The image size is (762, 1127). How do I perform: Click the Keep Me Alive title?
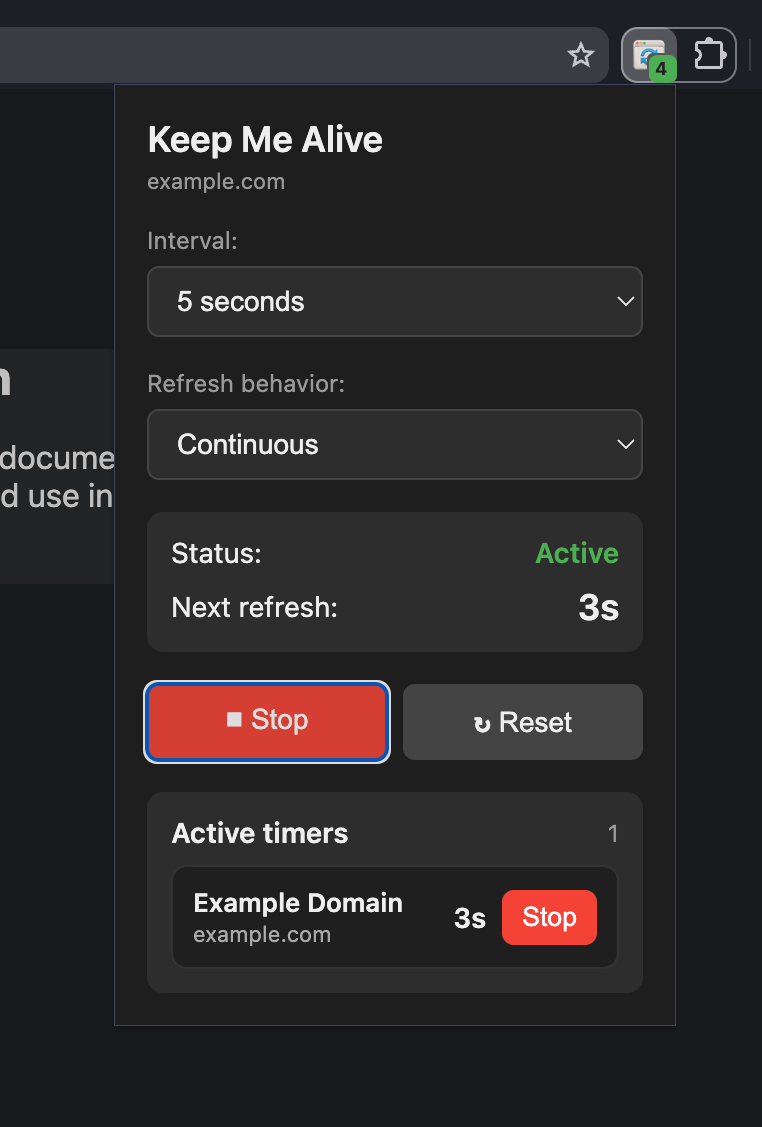pyautogui.click(x=265, y=139)
